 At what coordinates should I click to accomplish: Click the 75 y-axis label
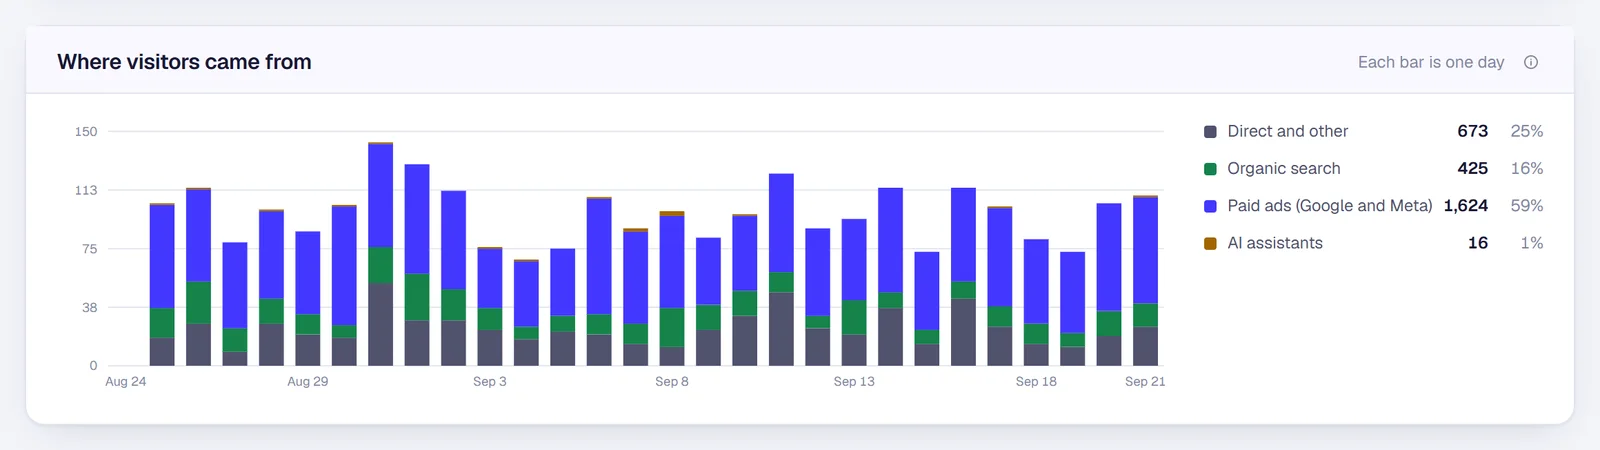point(90,248)
